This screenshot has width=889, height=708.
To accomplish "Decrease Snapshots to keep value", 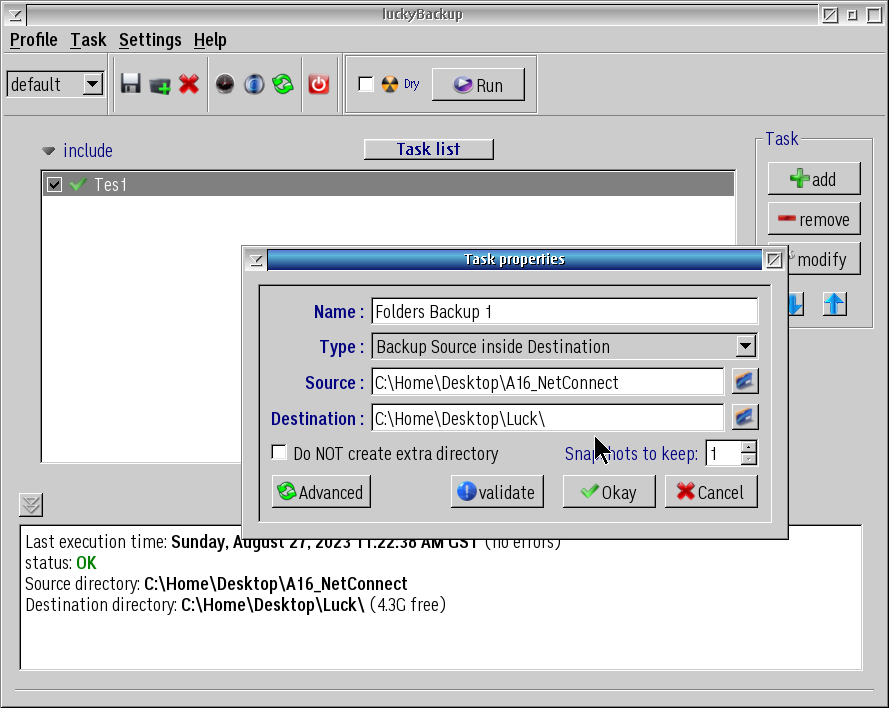I will (x=749, y=459).
